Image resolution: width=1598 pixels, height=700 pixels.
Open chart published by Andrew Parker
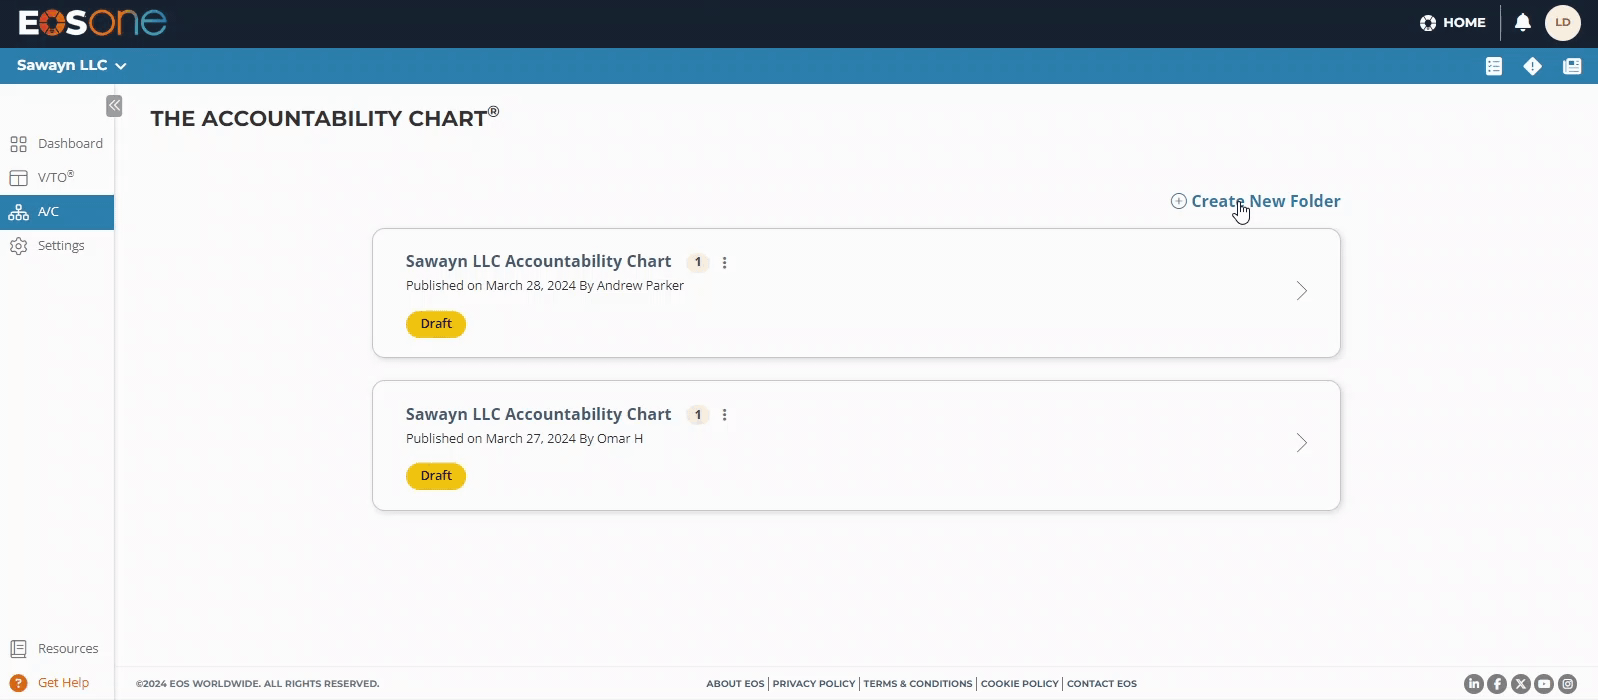click(x=856, y=293)
